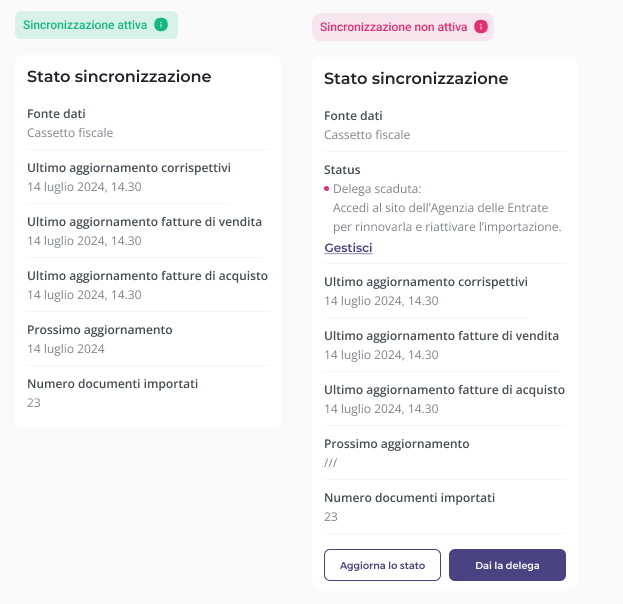The image size is (623, 604).
Task: Click the red dot before "Delega scaduta"
Action: click(x=326, y=188)
